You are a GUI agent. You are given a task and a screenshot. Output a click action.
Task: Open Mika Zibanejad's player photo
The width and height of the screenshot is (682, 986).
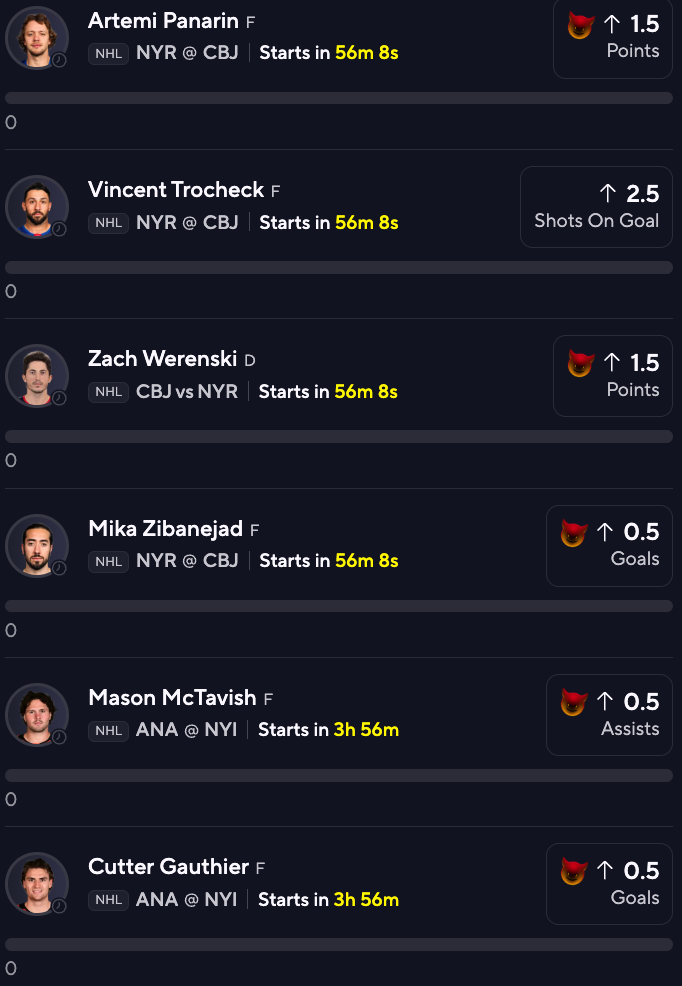(36, 545)
